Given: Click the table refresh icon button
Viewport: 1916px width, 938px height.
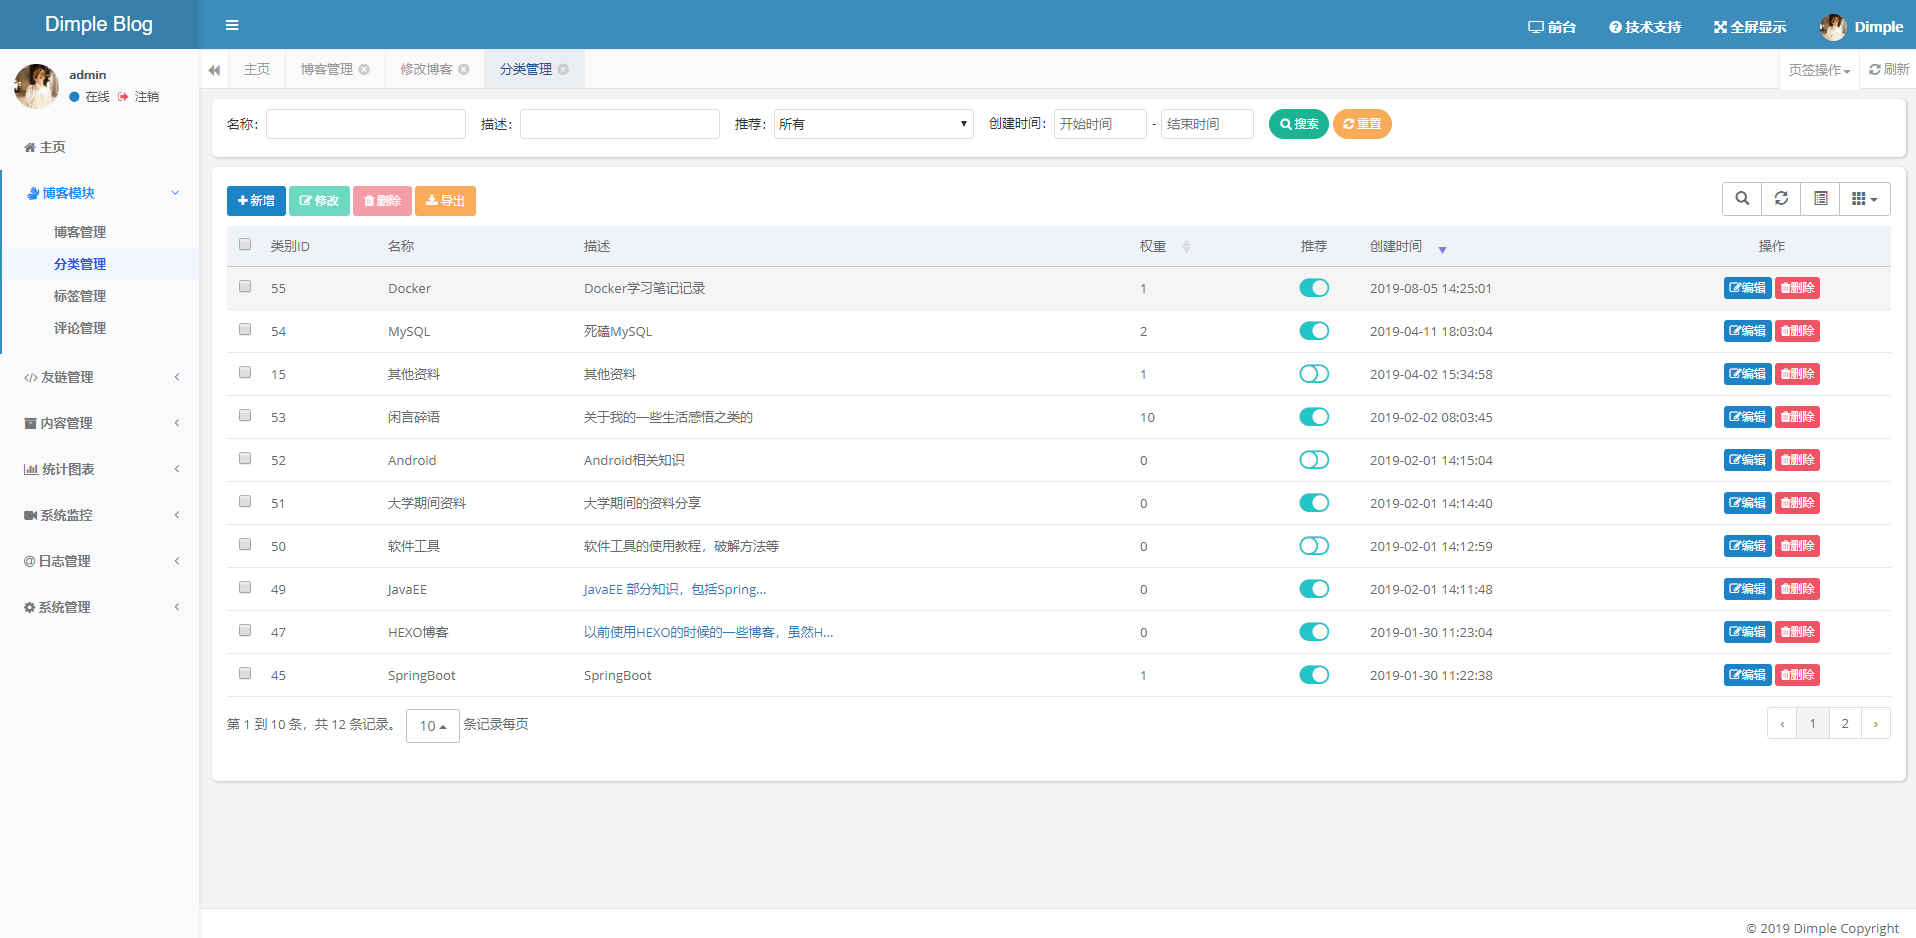Looking at the screenshot, I should point(1781,199).
